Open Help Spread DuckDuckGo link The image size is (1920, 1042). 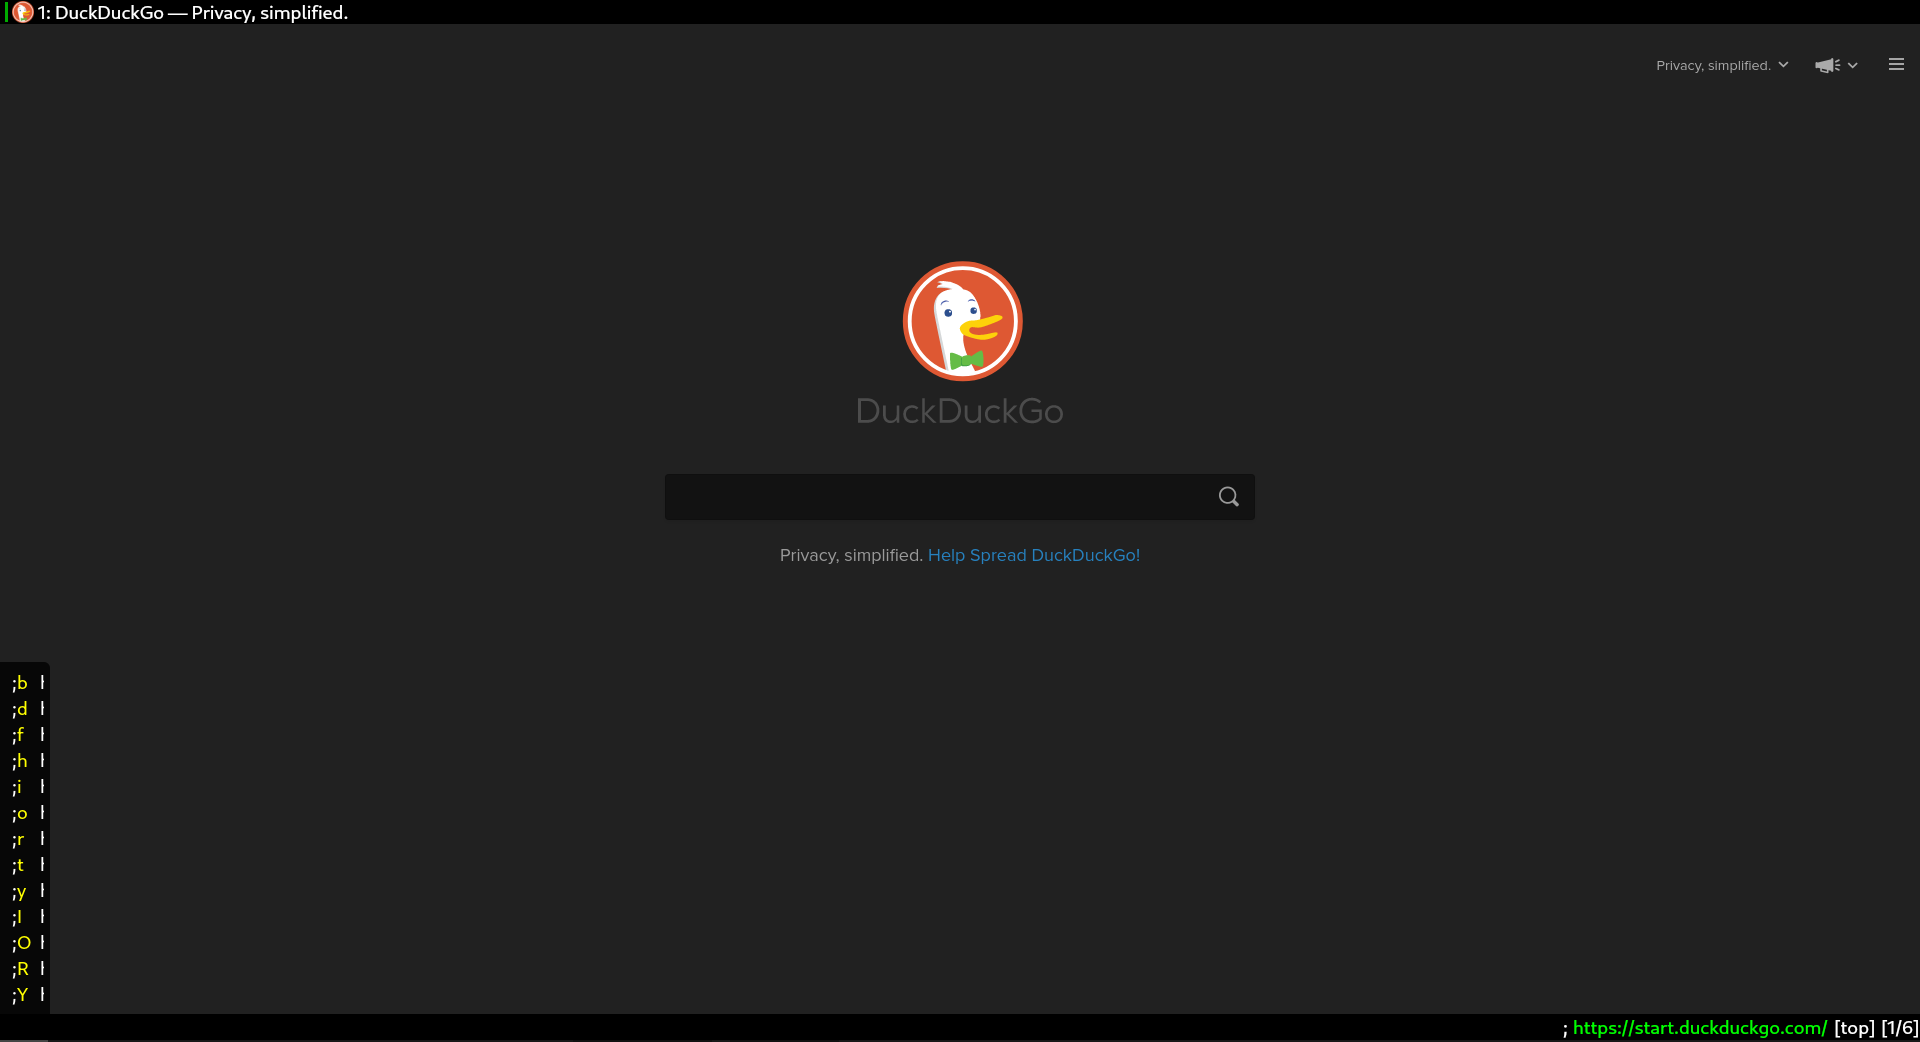tap(1034, 555)
